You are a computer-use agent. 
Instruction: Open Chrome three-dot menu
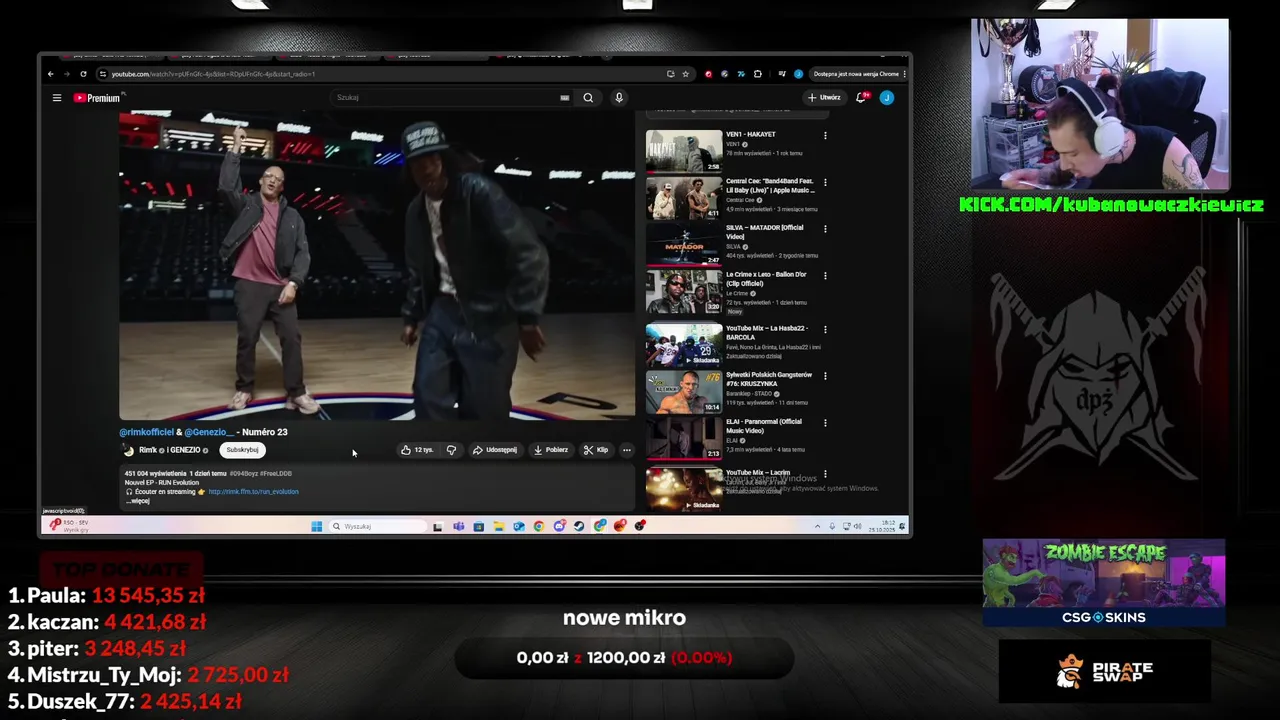click(x=904, y=74)
